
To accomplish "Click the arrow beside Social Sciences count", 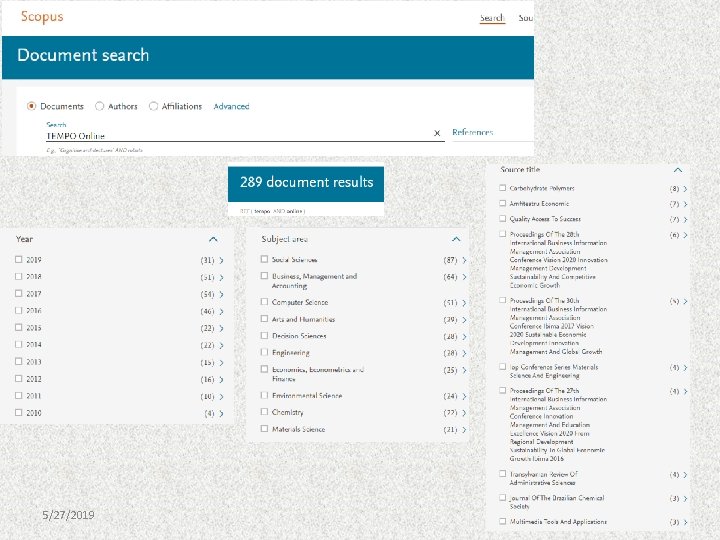I will (x=464, y=260).
